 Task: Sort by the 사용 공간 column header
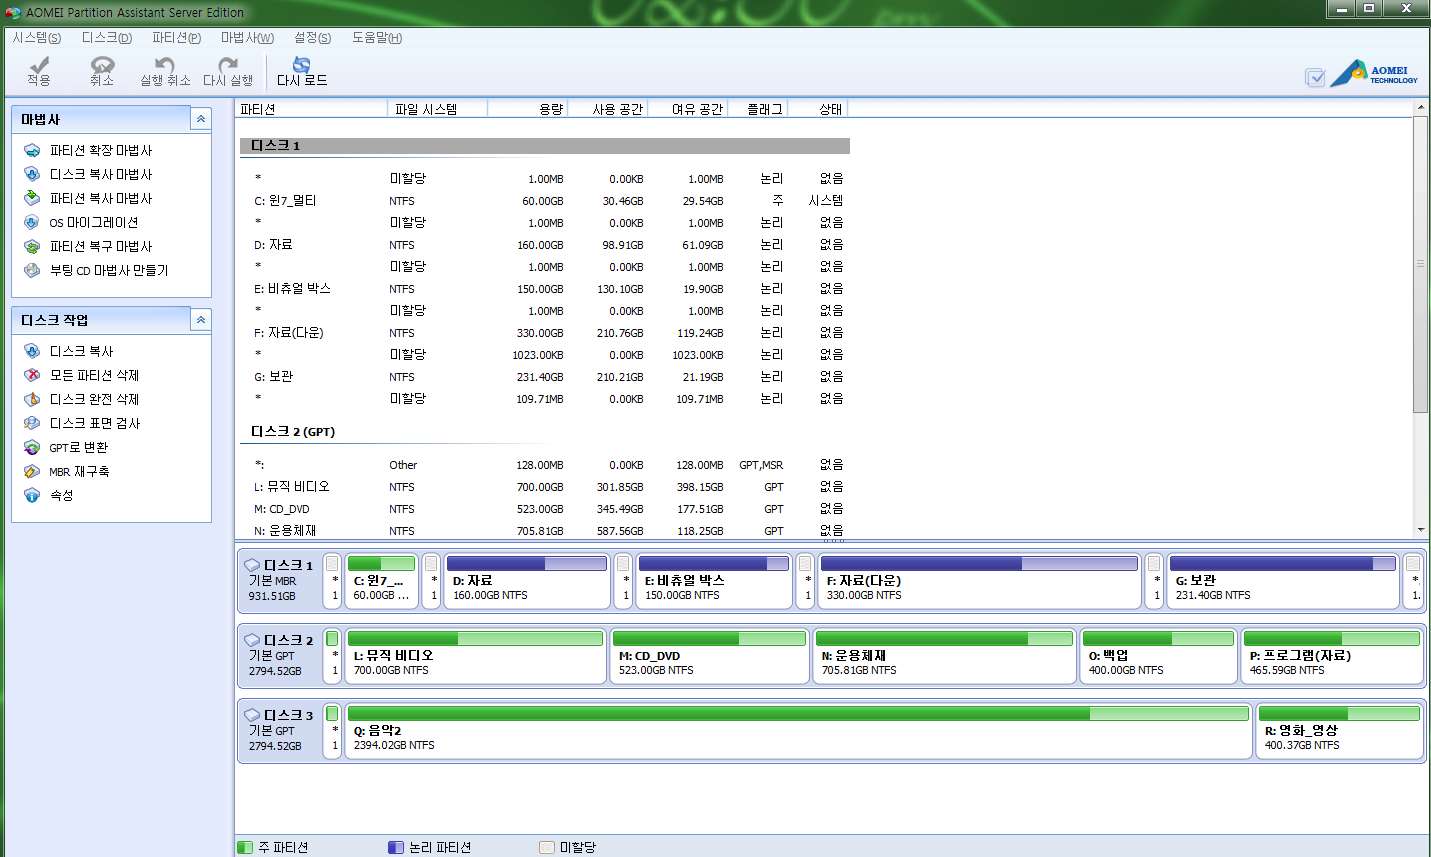click(607, 109)
